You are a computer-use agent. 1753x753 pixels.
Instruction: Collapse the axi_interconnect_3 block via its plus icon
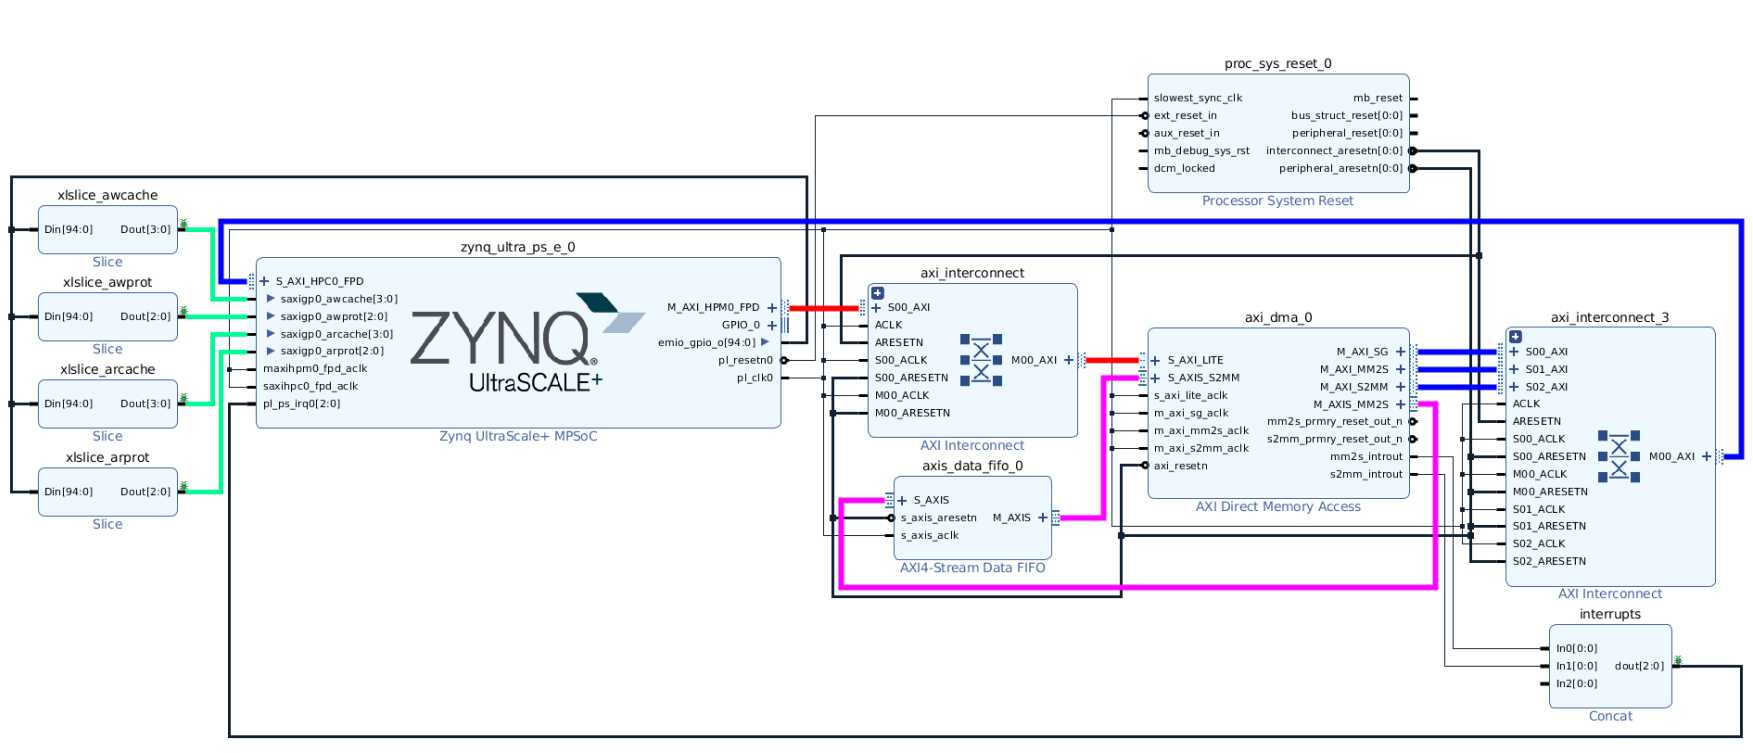click(x=1515, y=337)
